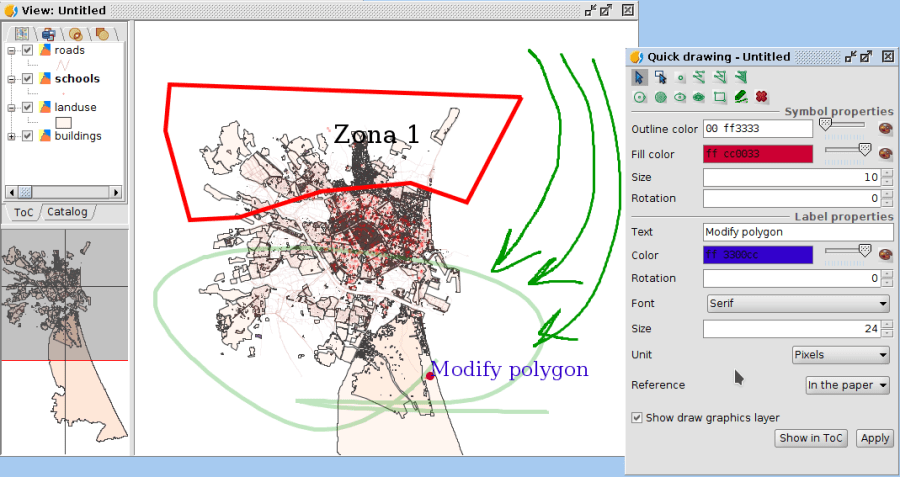This screenshot has width=900, height=477.
Task: Open the outline color palette picker
Action: coord(885,129)
